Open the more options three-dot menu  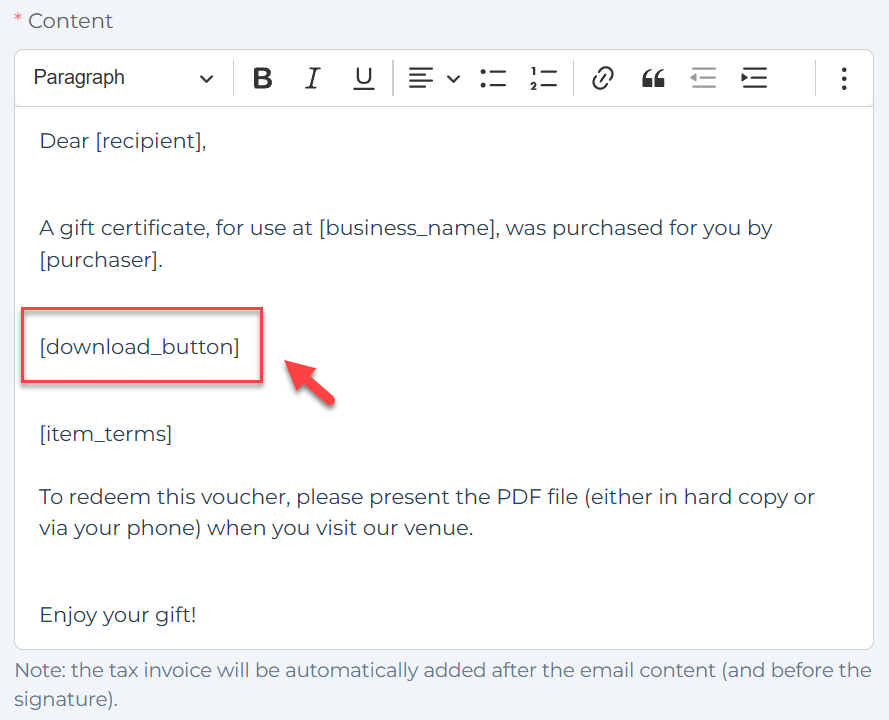[x=844, y=78]
